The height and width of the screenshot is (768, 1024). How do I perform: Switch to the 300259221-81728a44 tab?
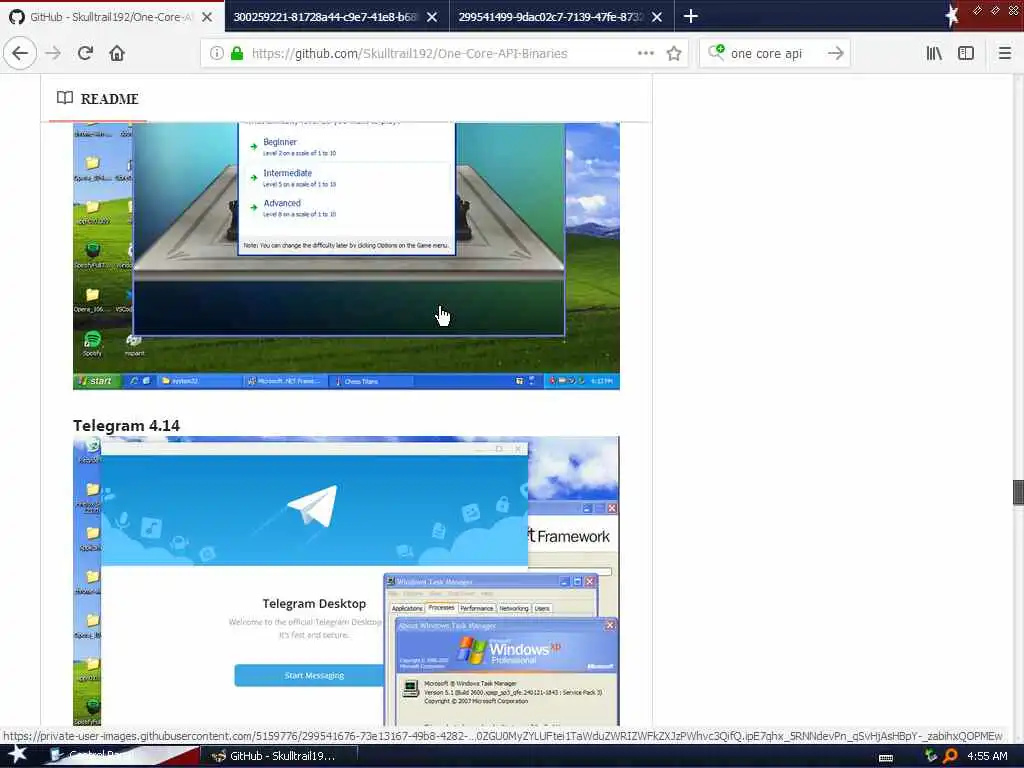click(337, 16)
